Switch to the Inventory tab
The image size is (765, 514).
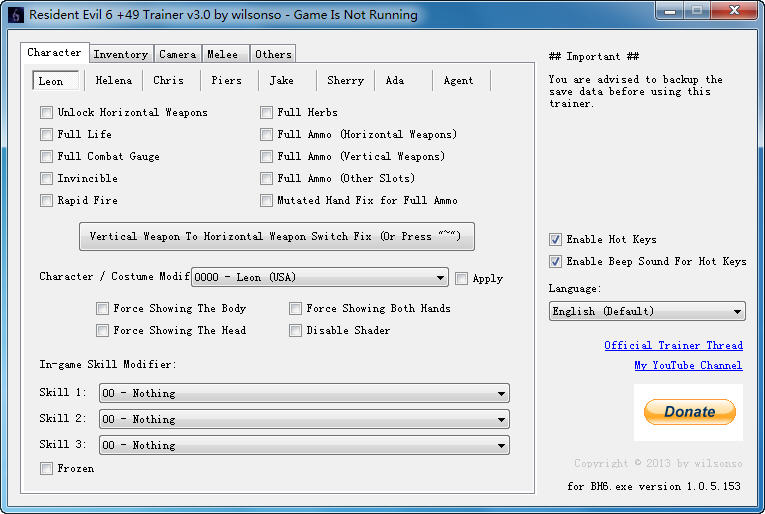[121, 54]
